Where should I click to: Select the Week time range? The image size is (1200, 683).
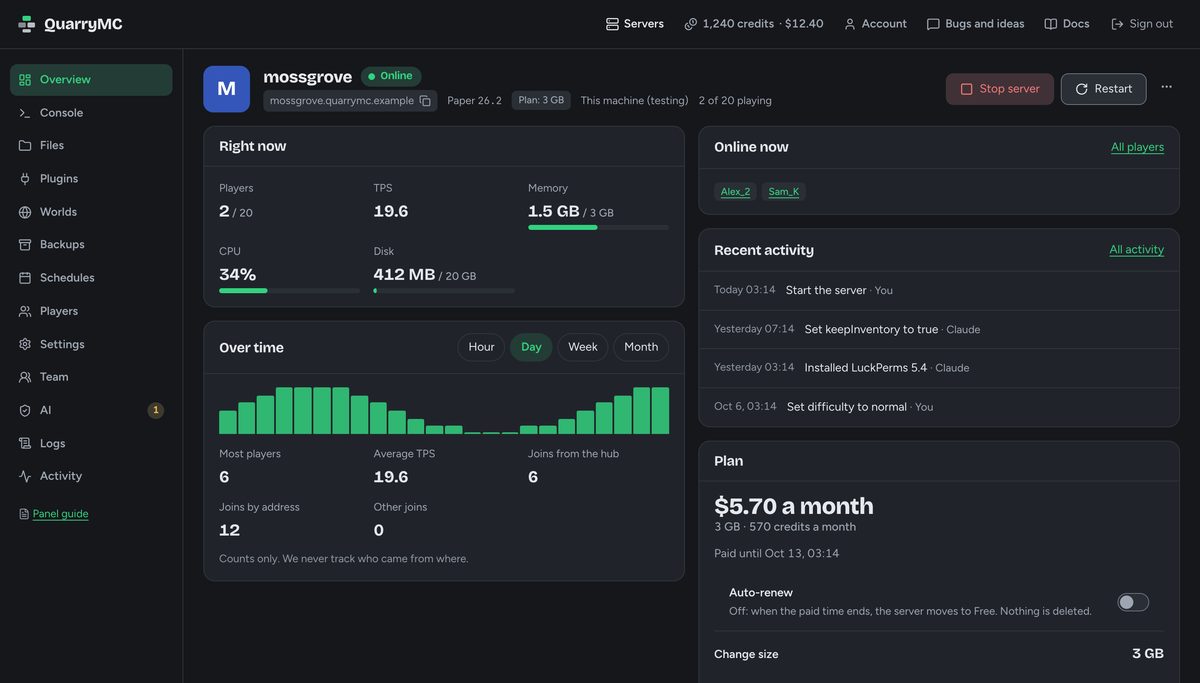583,347
